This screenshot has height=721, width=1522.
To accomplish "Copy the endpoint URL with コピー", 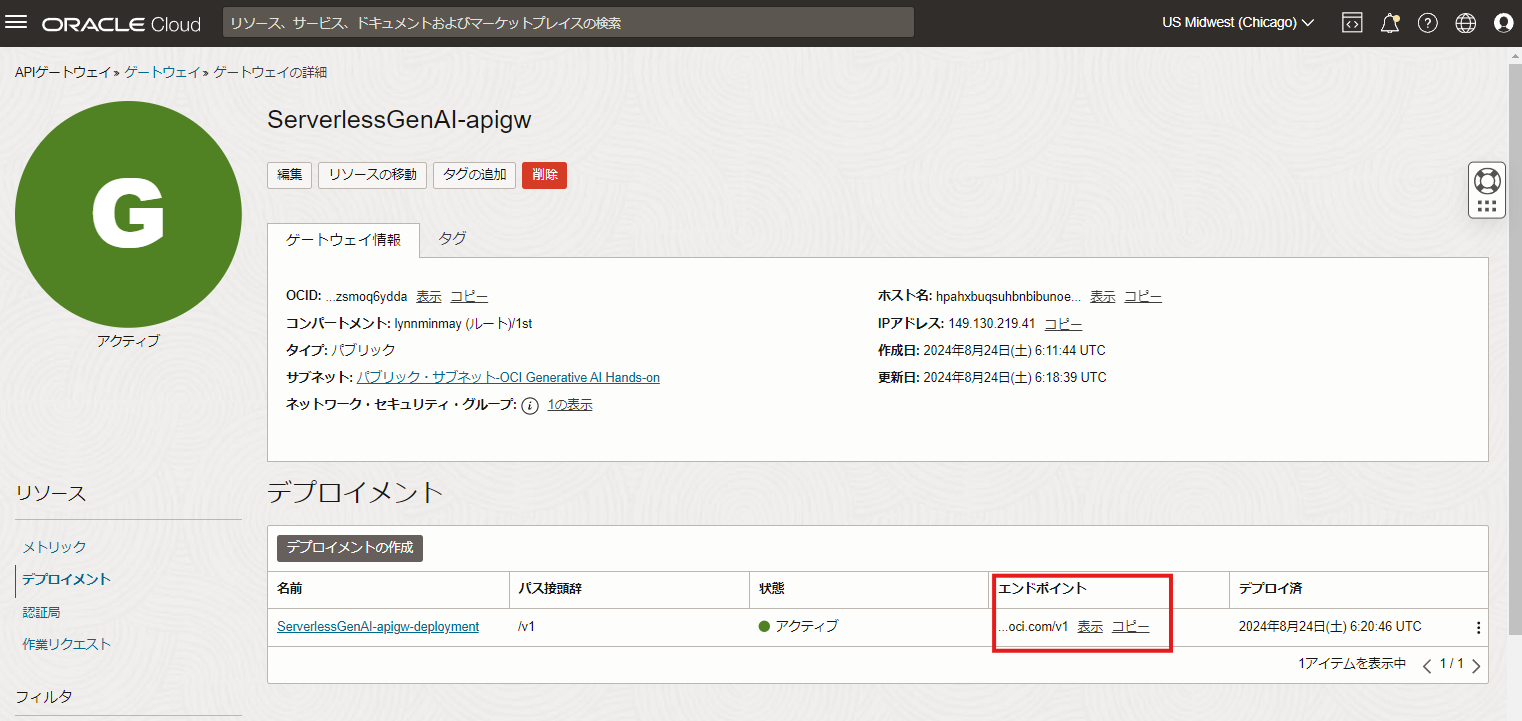I will (1131, 627).
